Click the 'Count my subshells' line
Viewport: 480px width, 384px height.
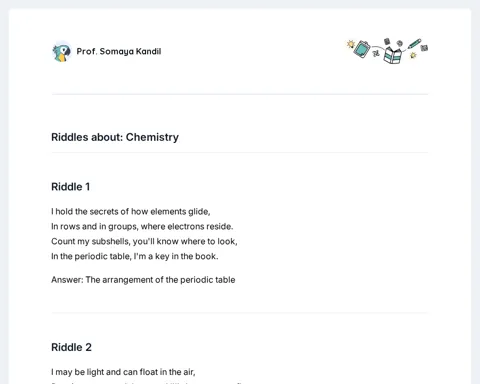(144, 241)
